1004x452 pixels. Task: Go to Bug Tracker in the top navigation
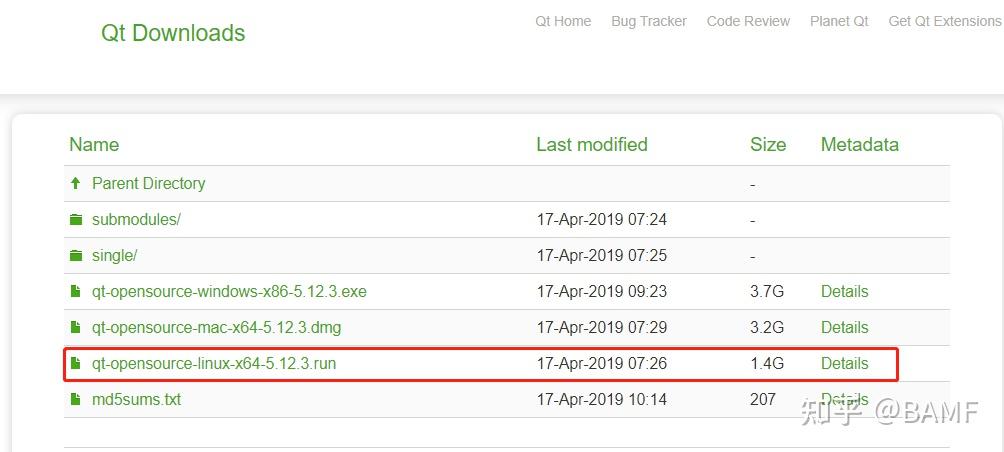point(649,21)
